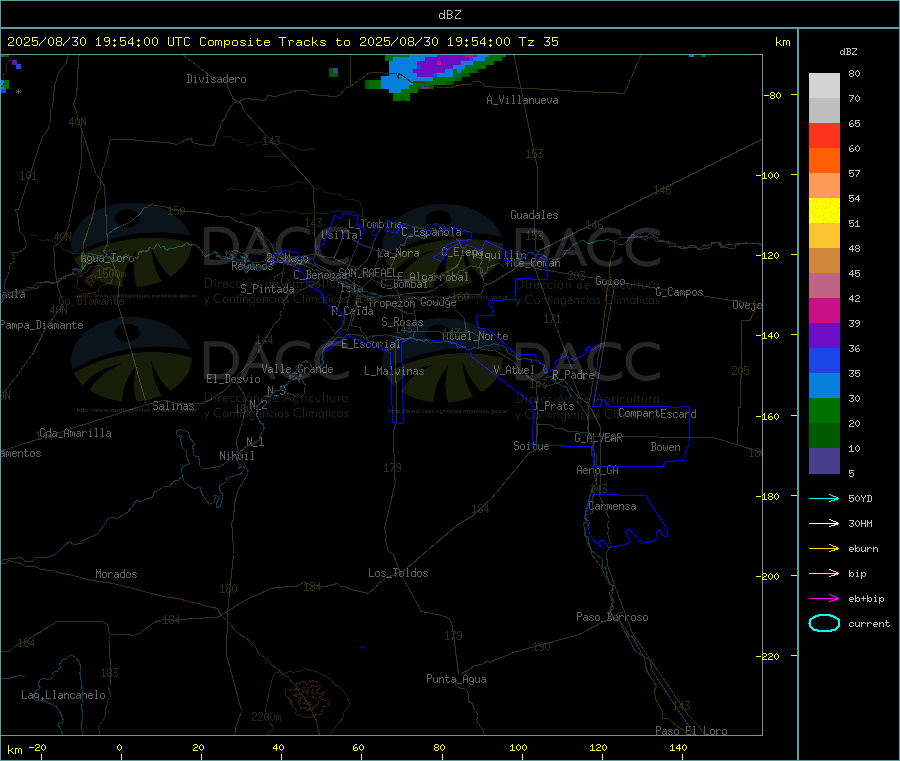Screen dimensions: 900x761
Task: Click the Soitue map label
Action: [x=532, y=446]
